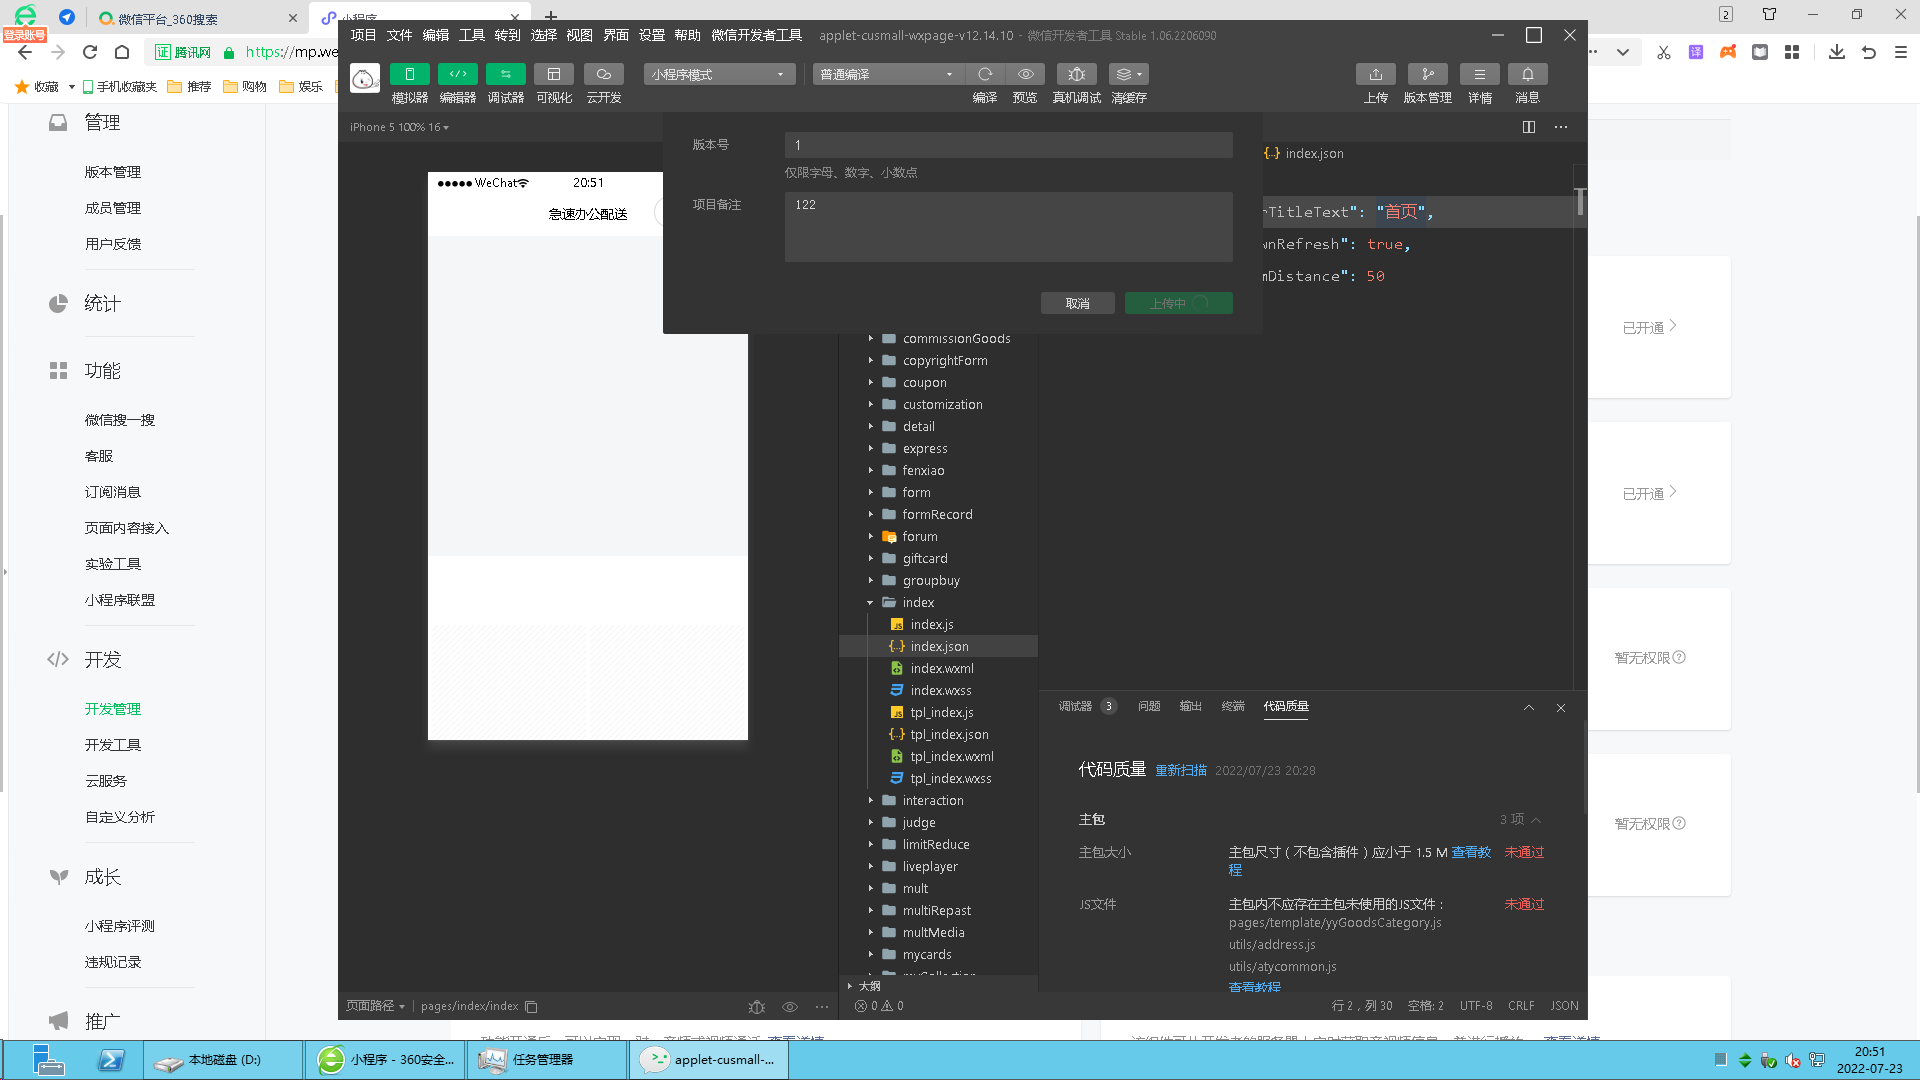Viewport: 1920px width, 1080px height.
Task: Open the cloud development icon
Action: (x=603, y=74)
